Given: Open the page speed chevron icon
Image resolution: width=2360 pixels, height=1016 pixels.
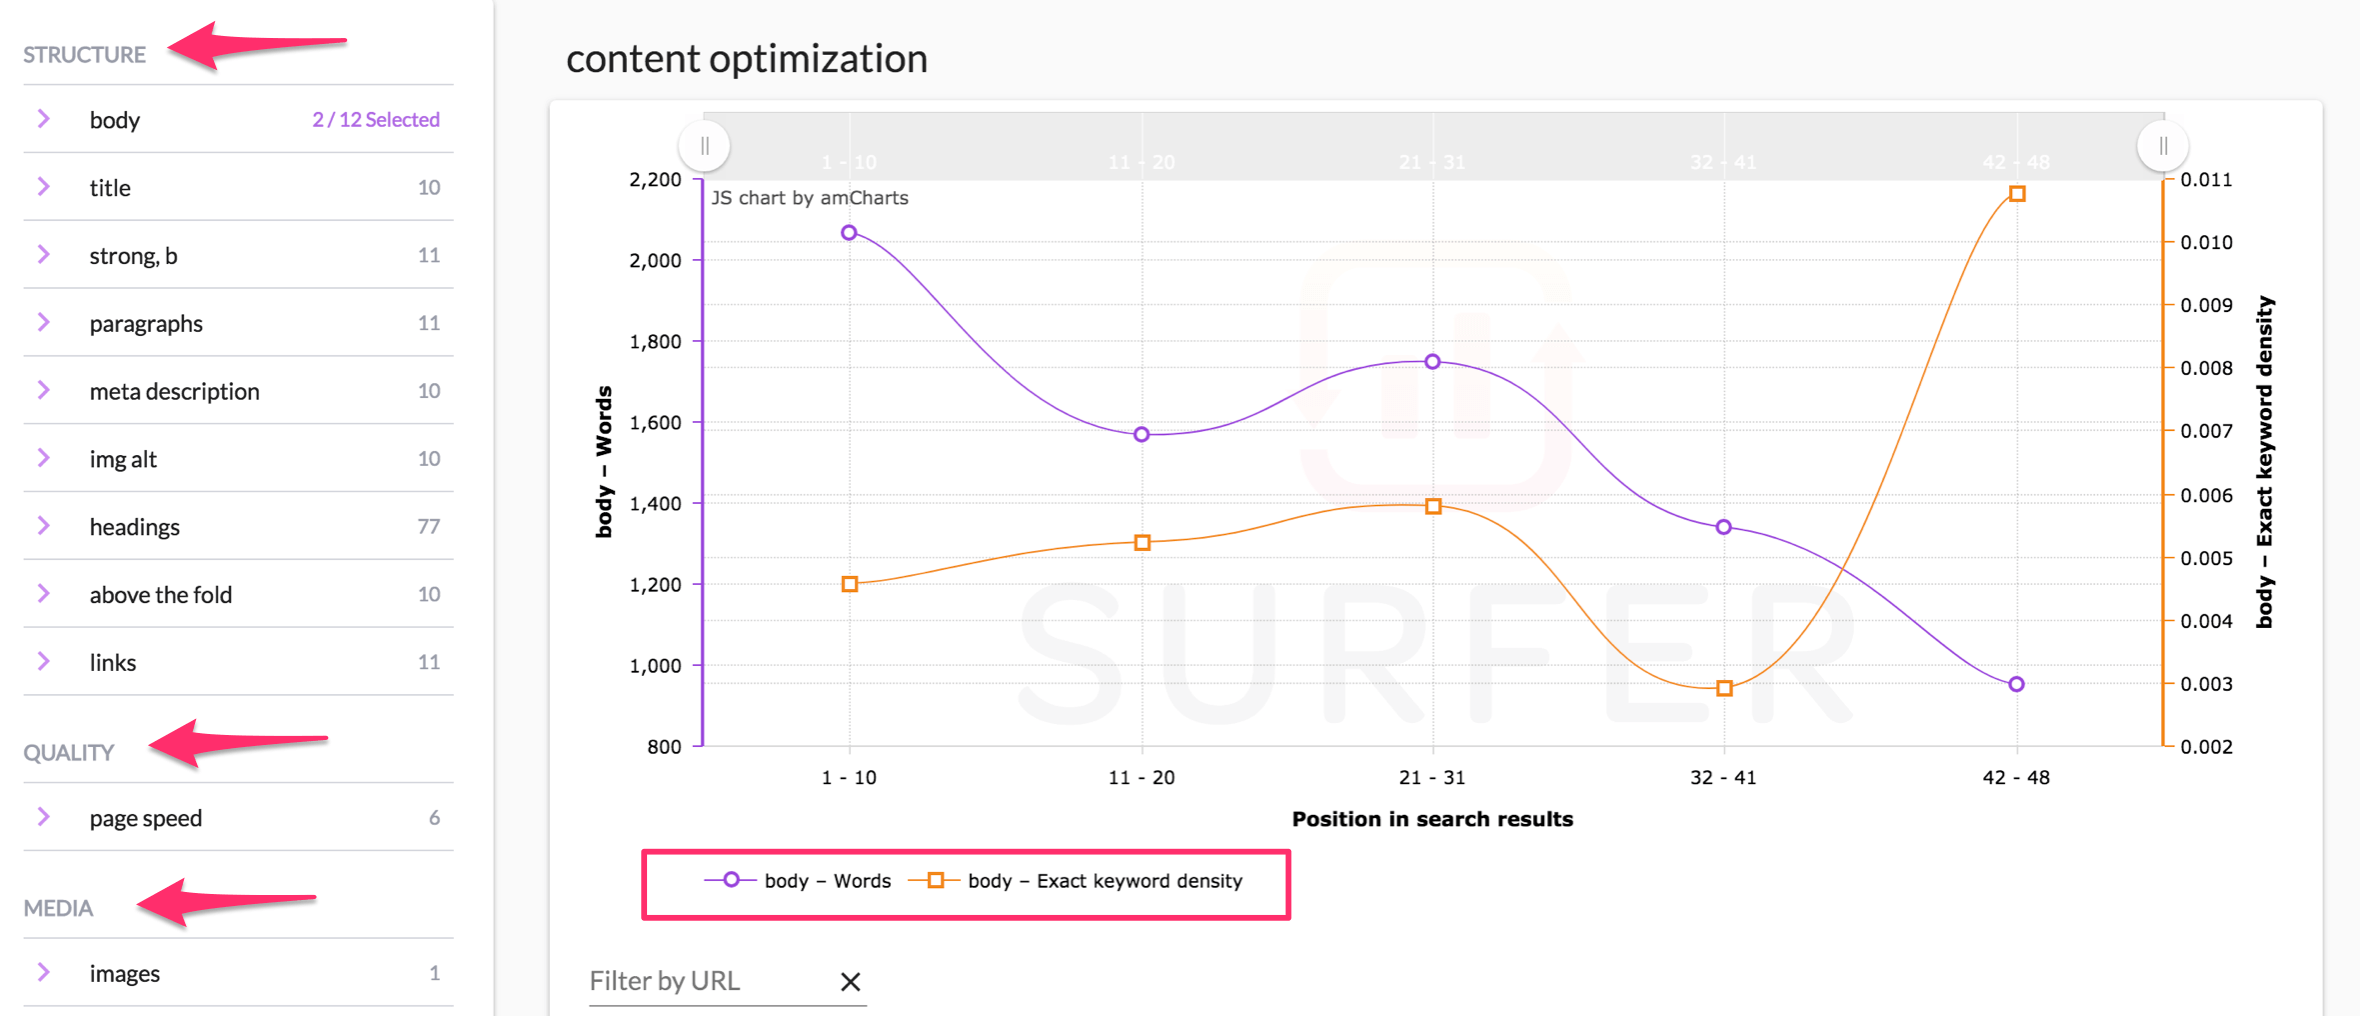Looking at the screenshot, I should (x=43, y=817).
